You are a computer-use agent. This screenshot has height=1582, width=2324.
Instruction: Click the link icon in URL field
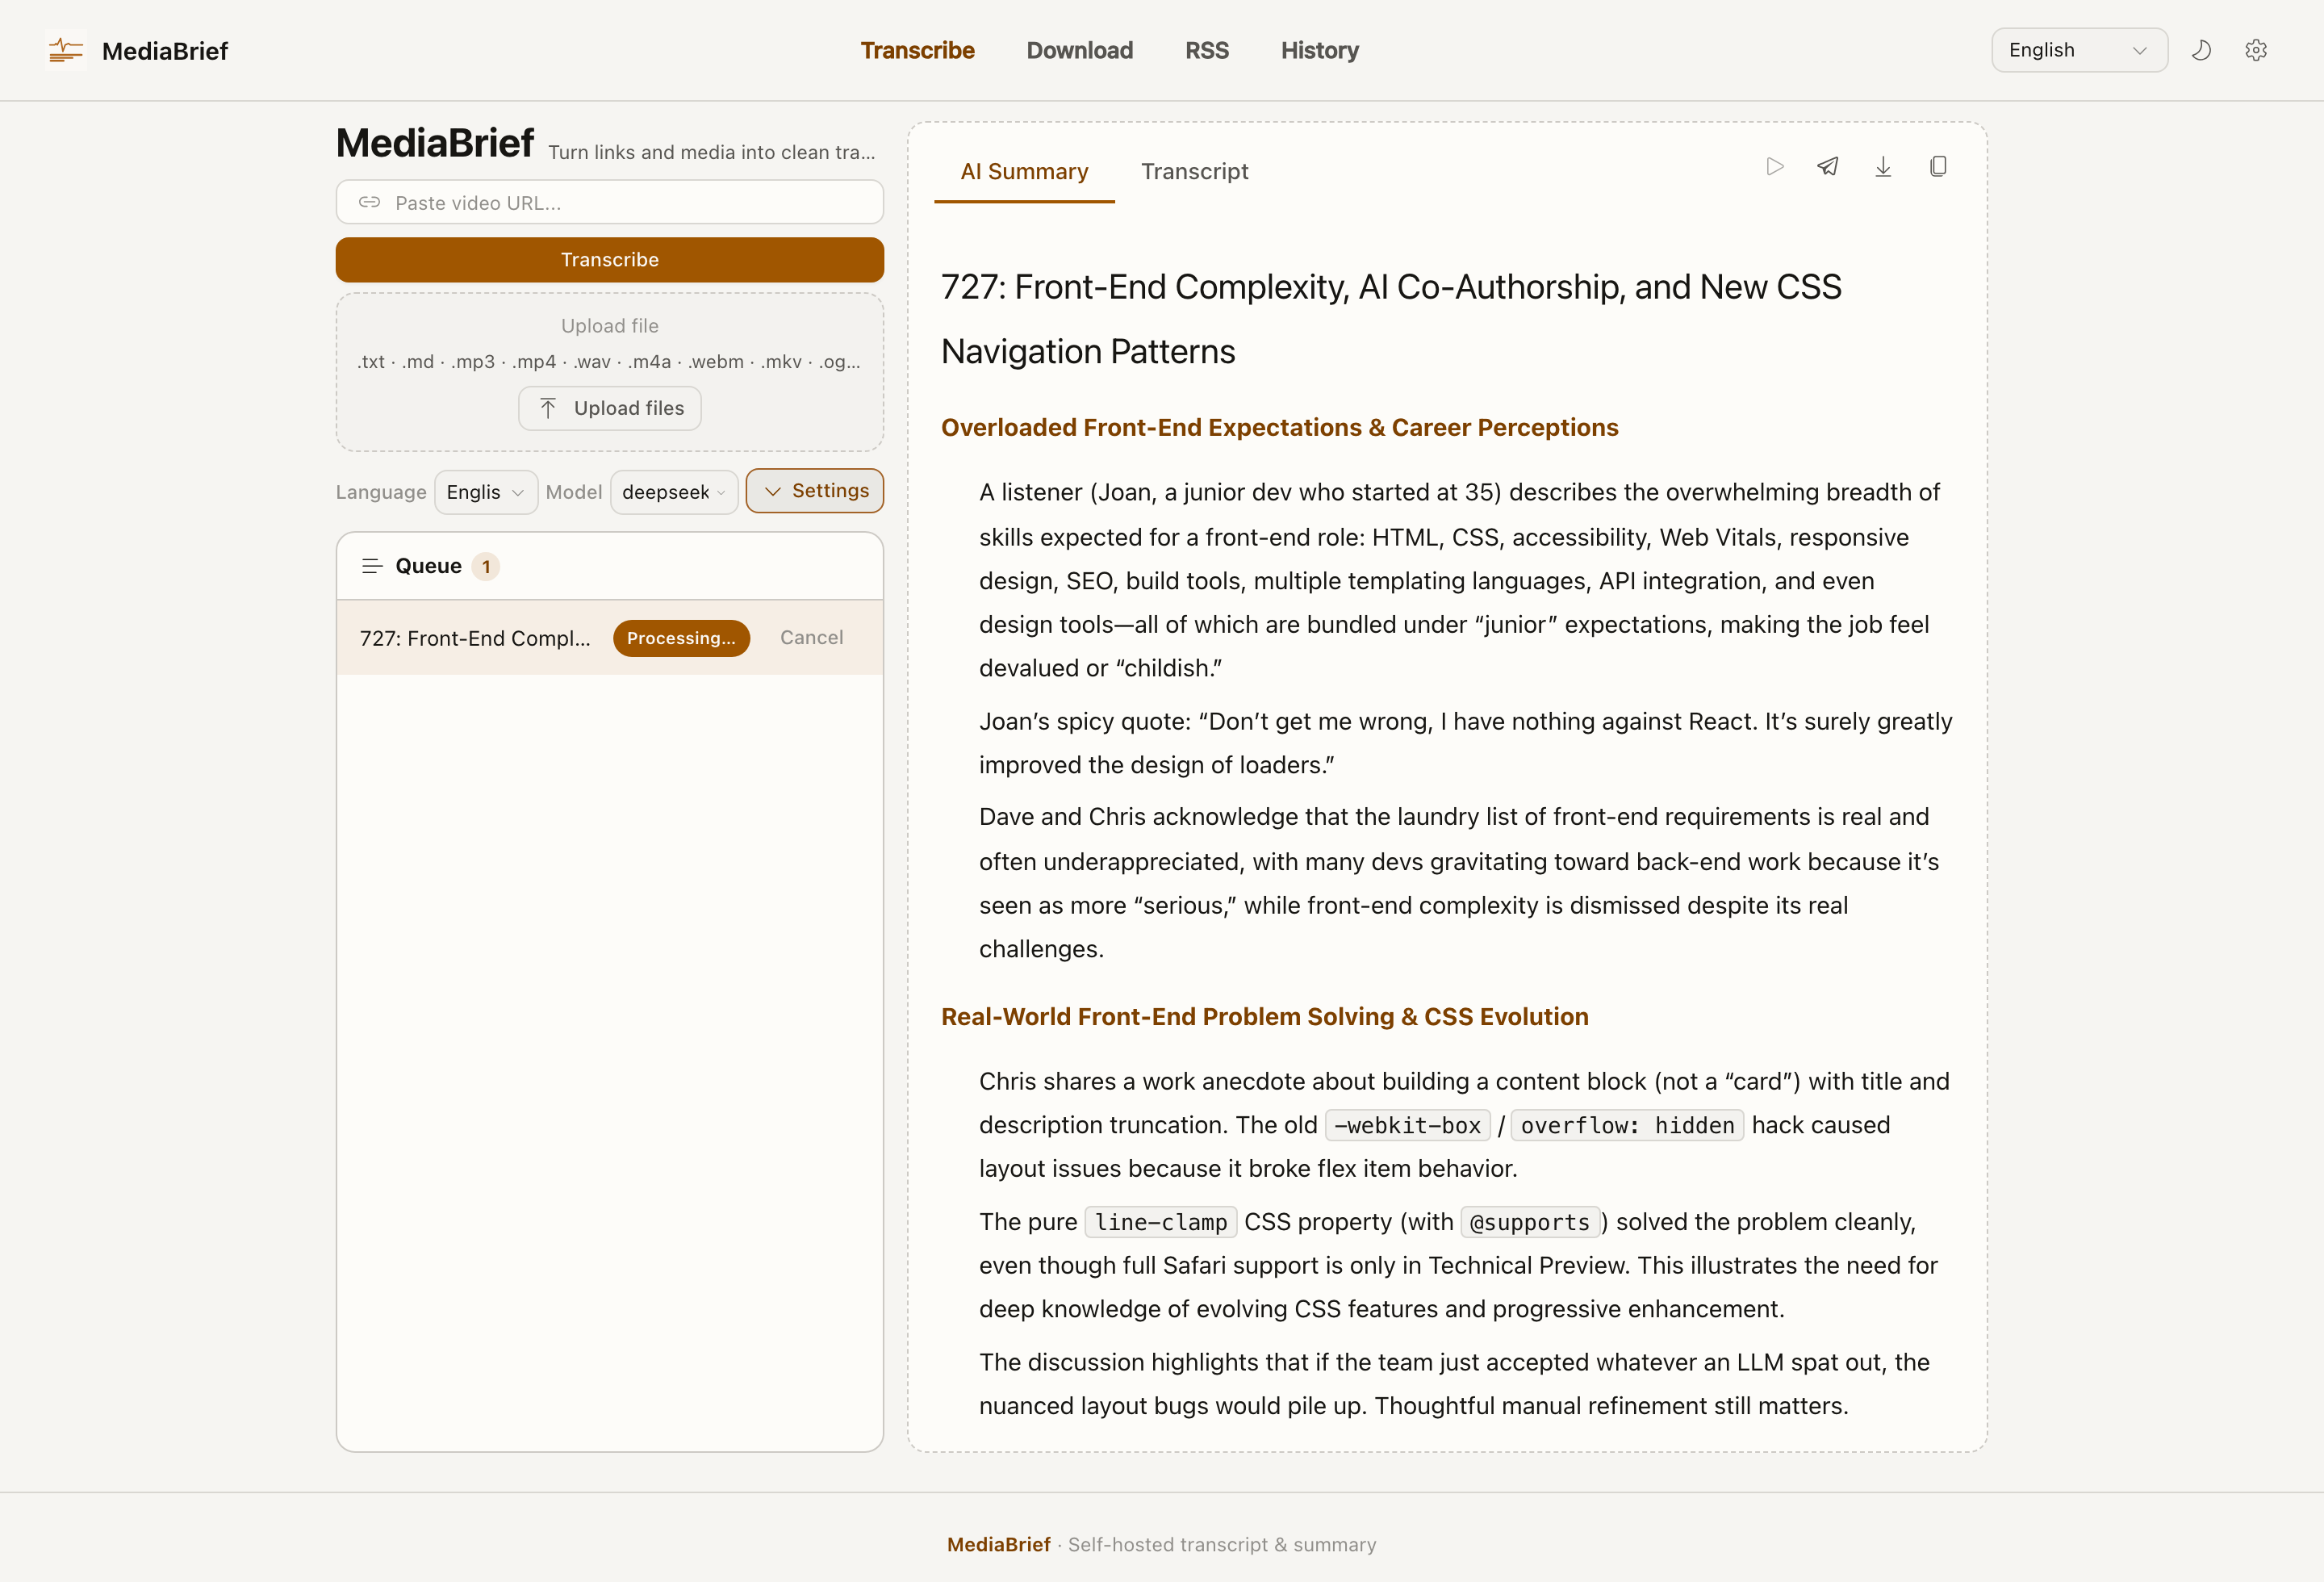[x=369, y=202]
